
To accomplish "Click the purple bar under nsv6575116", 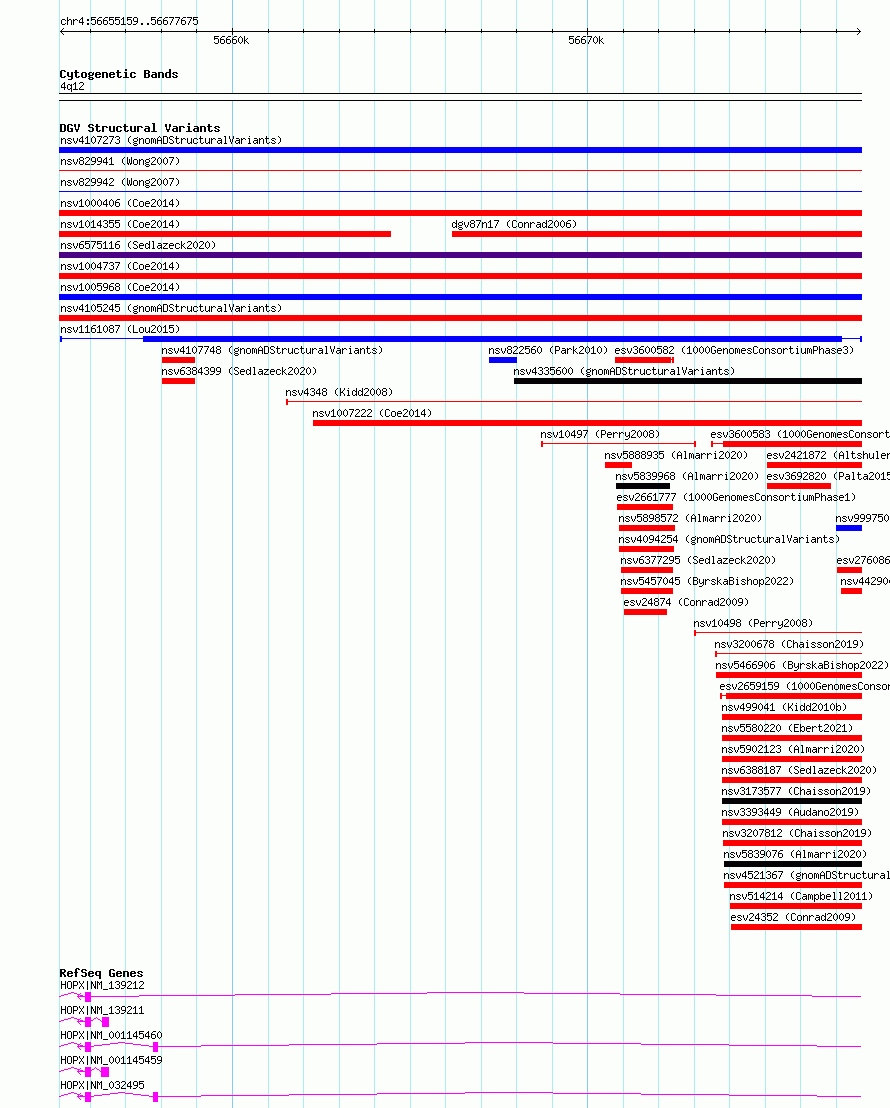I will tap(461, 255).
